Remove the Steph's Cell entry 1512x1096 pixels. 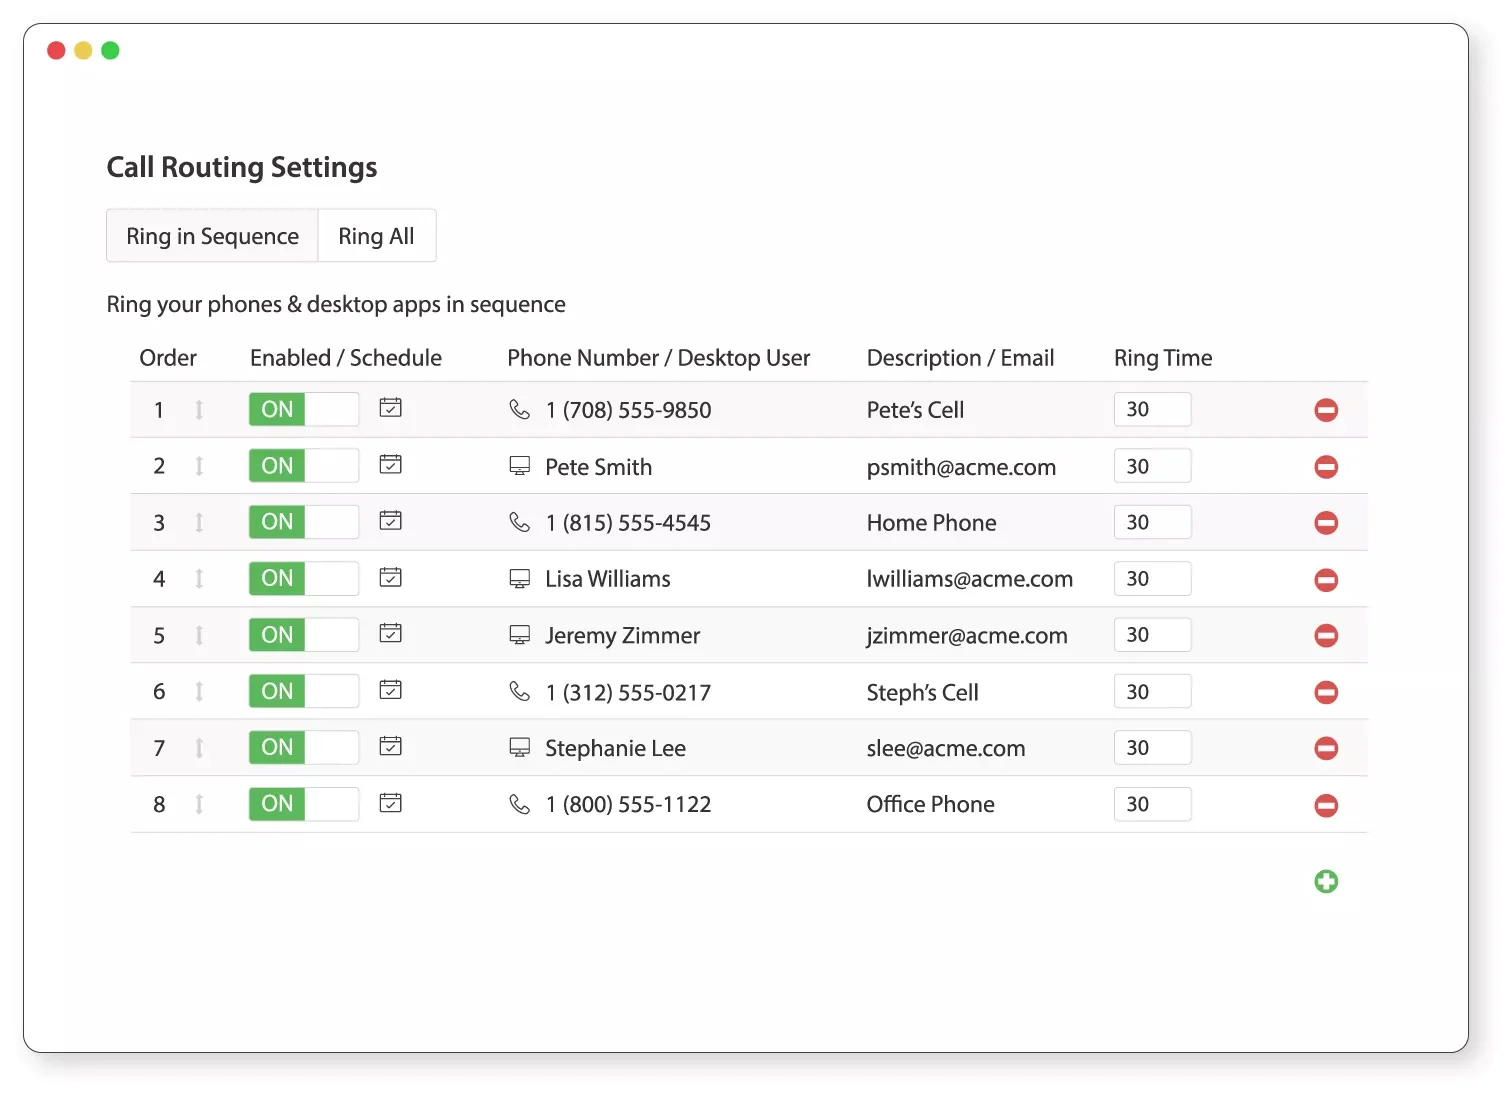1326,692
